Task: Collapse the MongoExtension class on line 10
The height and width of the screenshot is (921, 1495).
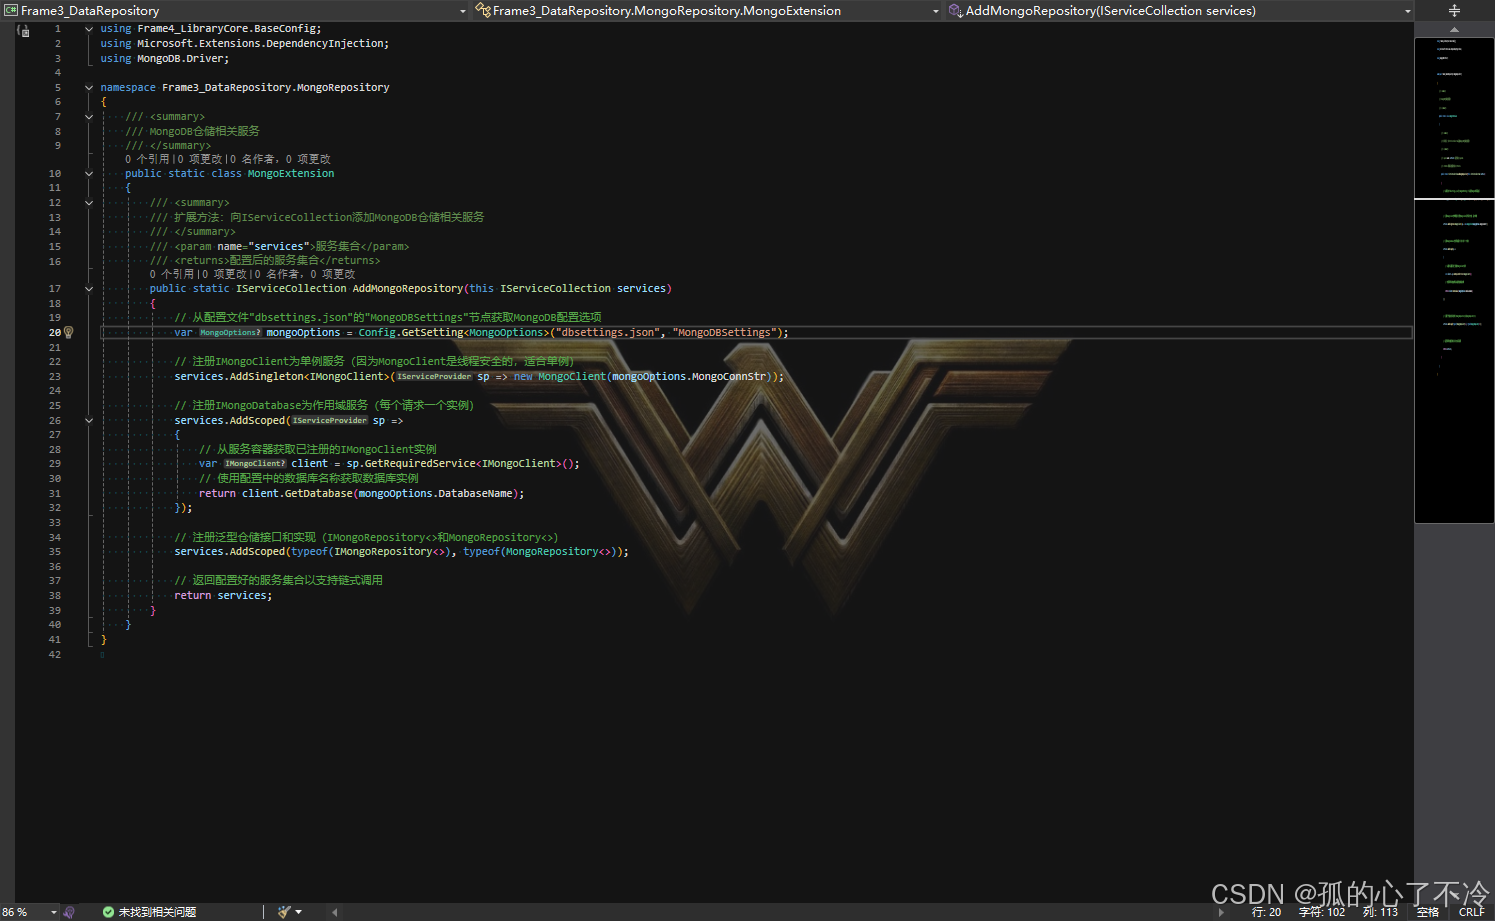Action: tap(89, 174)
